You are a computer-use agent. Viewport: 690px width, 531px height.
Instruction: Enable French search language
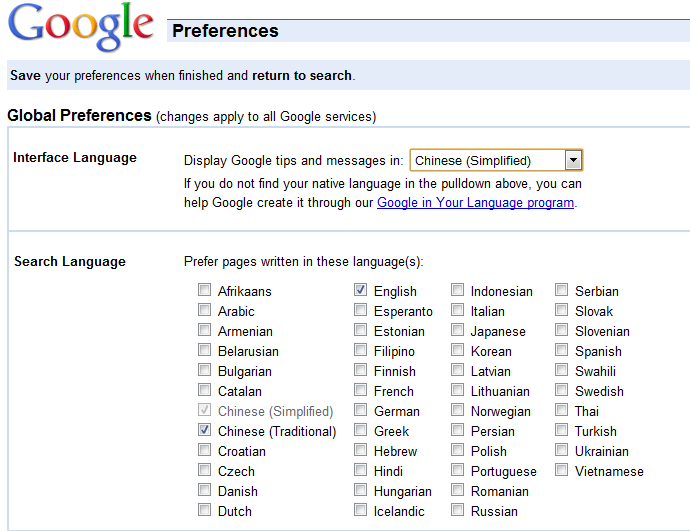coord(360,390)
